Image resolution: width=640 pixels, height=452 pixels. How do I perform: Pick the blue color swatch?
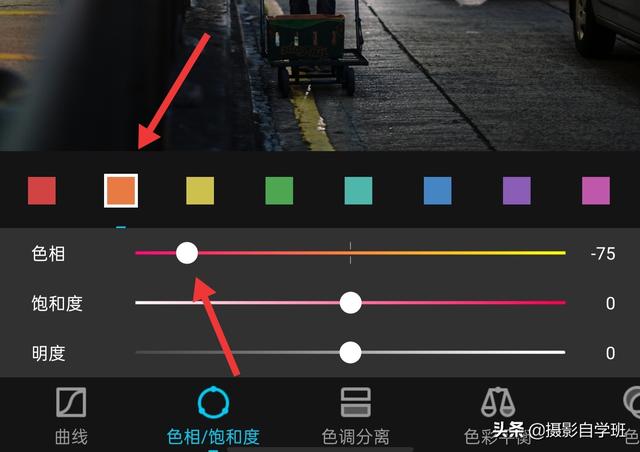(x=438, y=191)
